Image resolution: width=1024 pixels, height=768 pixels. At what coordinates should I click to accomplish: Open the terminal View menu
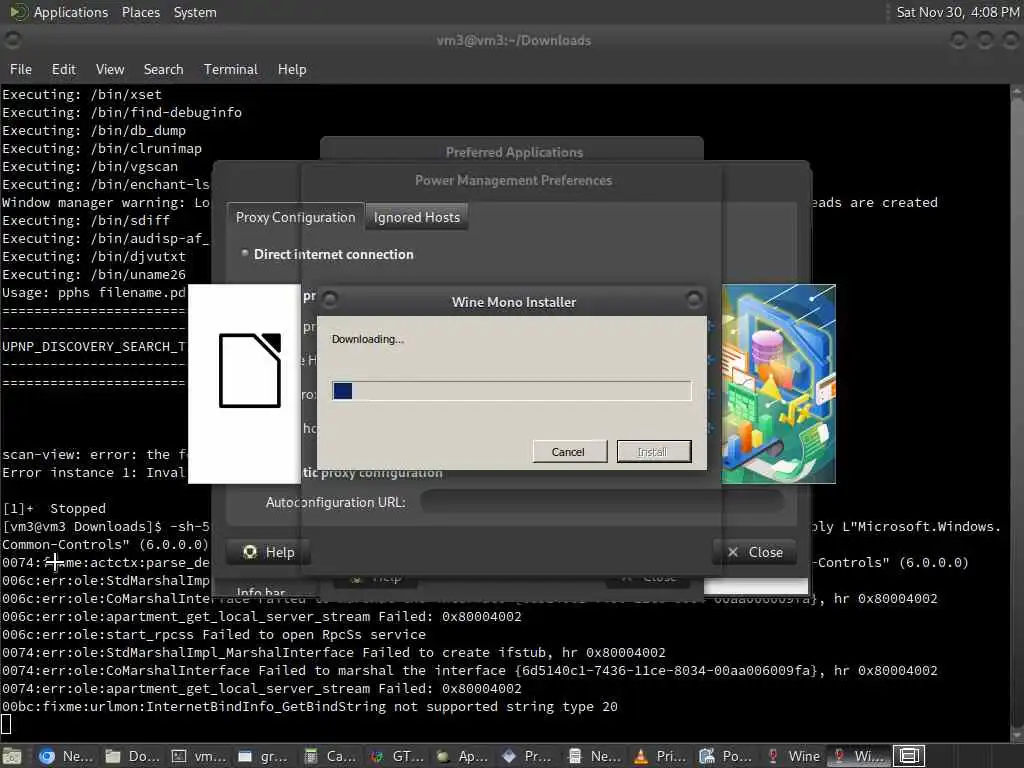tap(110, 69)
